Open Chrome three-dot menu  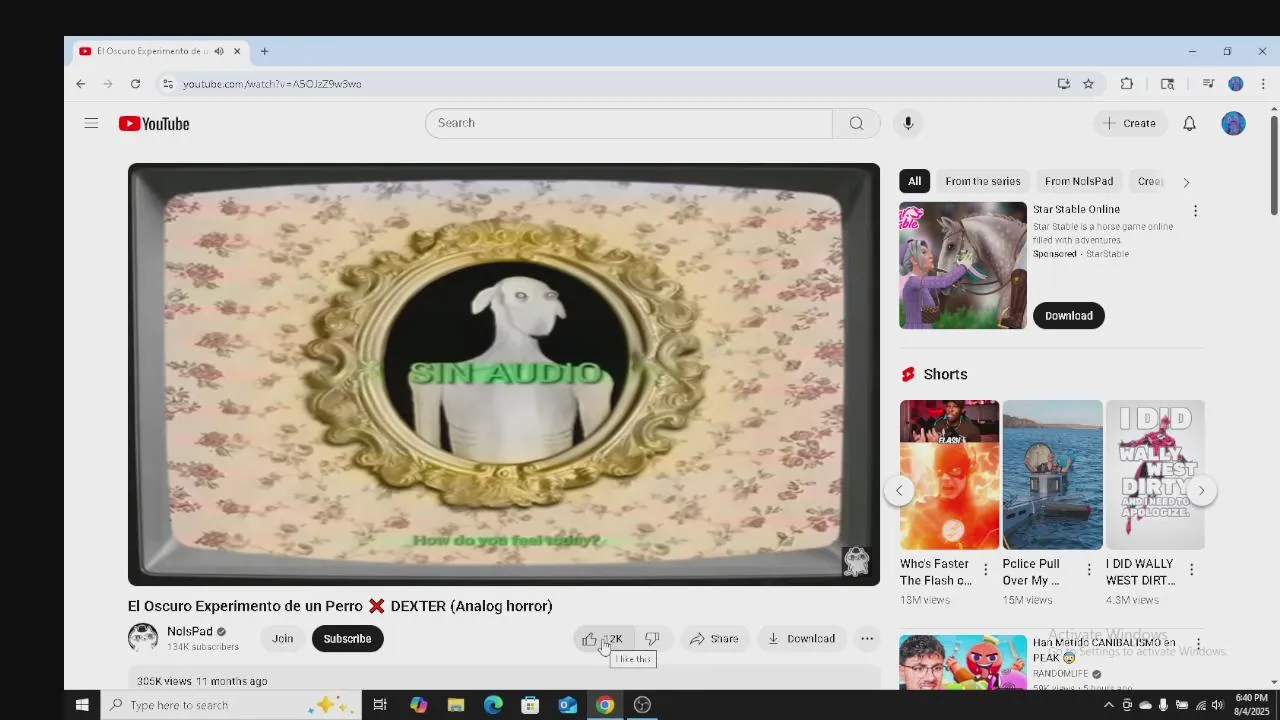(x=1263, y=84)
